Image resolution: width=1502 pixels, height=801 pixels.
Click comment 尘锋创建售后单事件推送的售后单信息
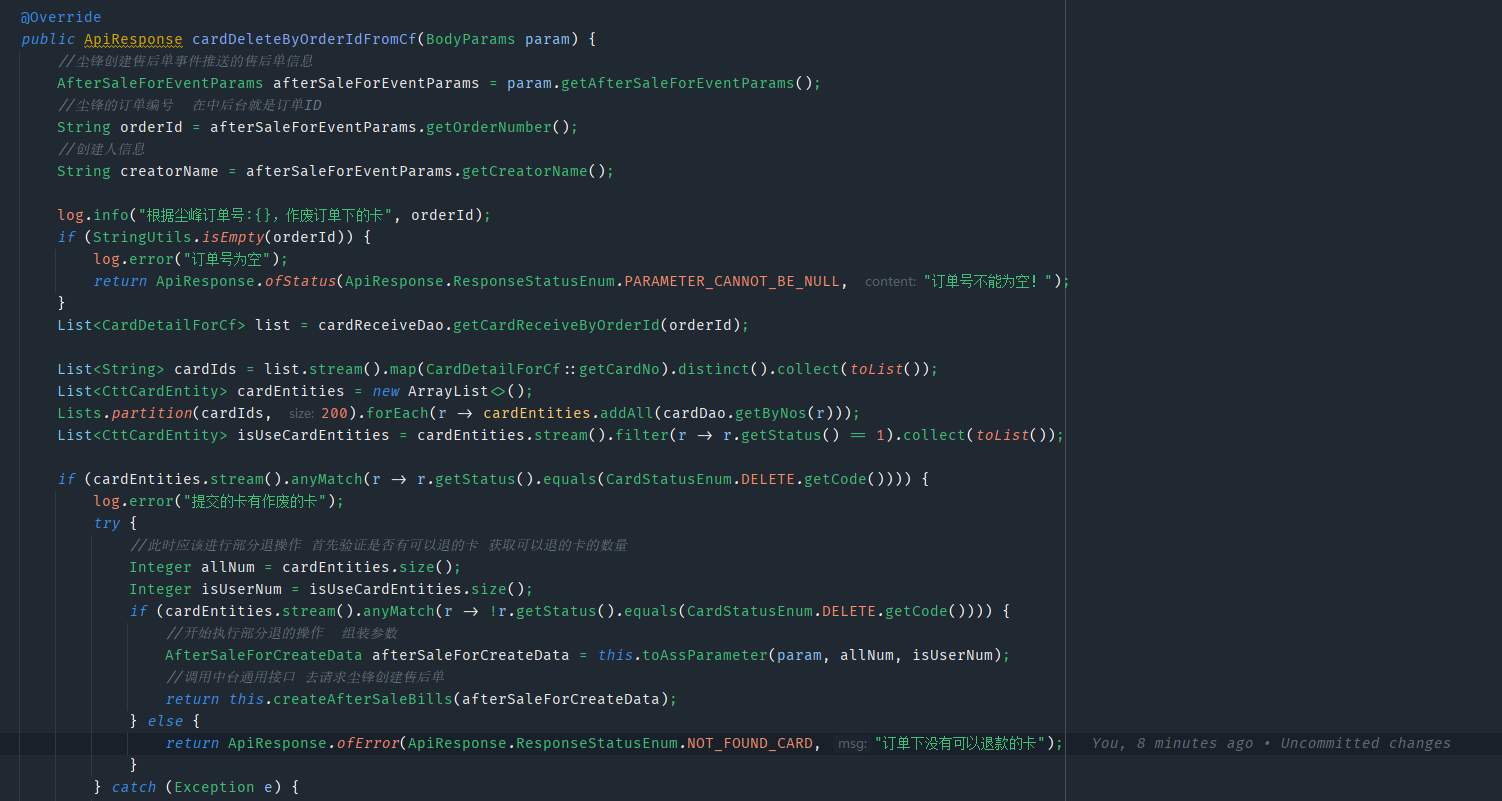click(185, 61)
